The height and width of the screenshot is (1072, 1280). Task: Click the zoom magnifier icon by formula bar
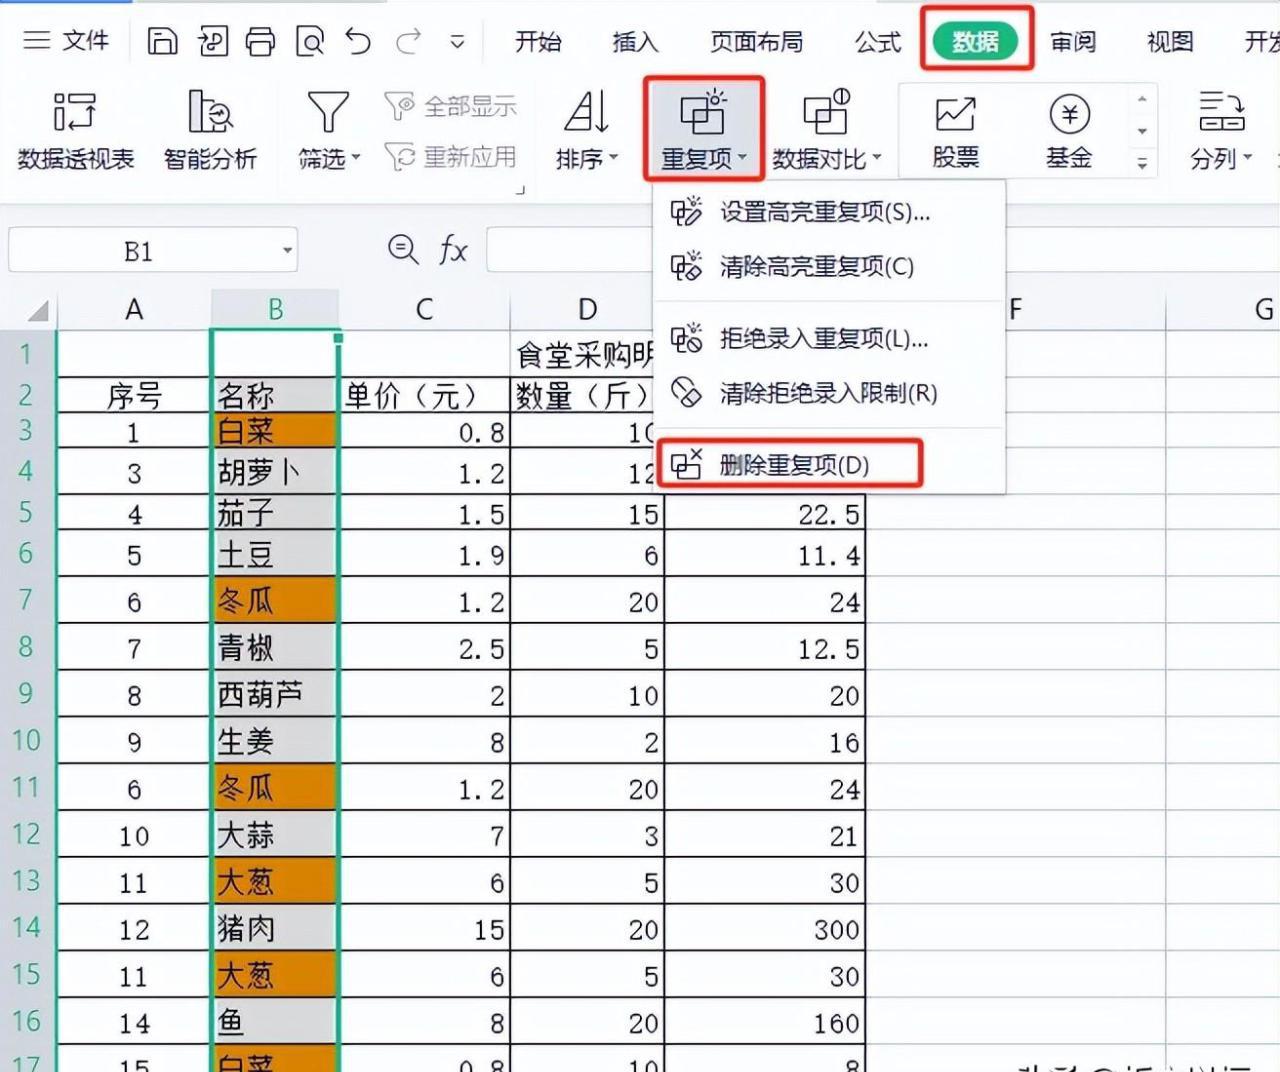click(403, 249)
